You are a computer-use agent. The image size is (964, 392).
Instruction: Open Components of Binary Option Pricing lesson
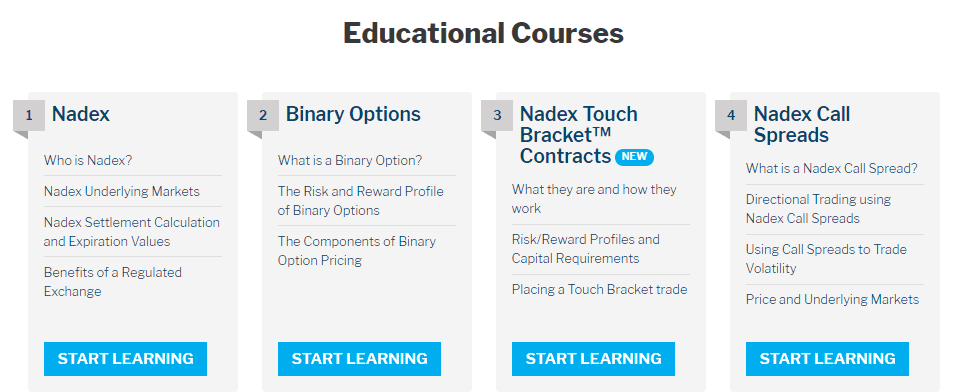(x=357, y=251)
